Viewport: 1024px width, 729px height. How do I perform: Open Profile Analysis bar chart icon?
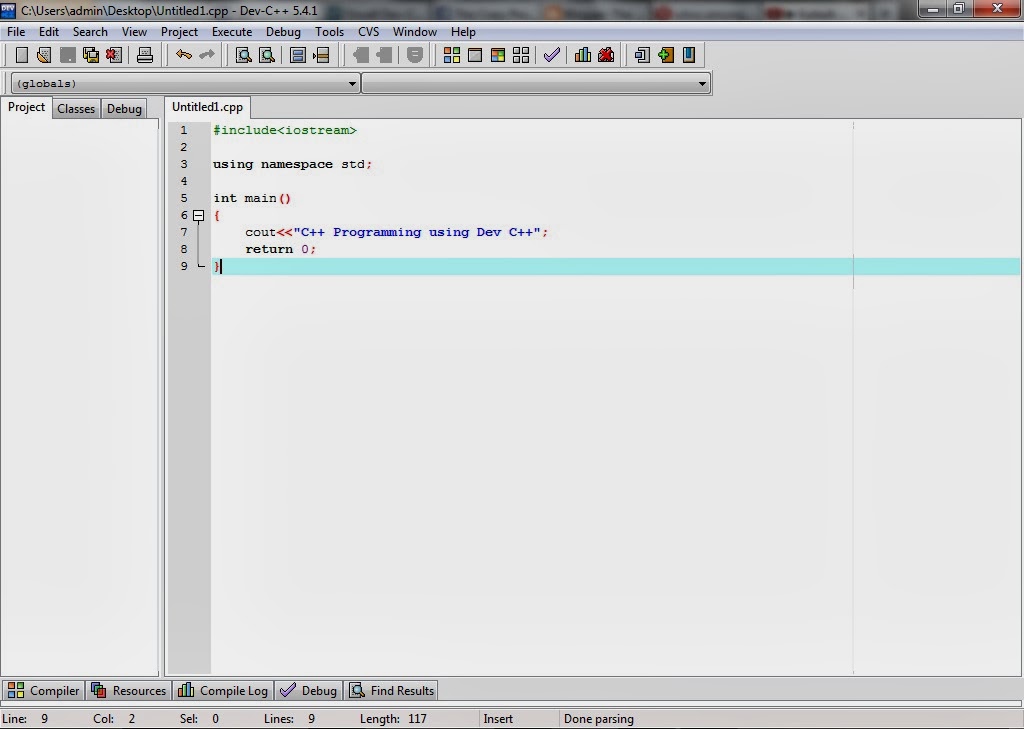coord(583,56)
